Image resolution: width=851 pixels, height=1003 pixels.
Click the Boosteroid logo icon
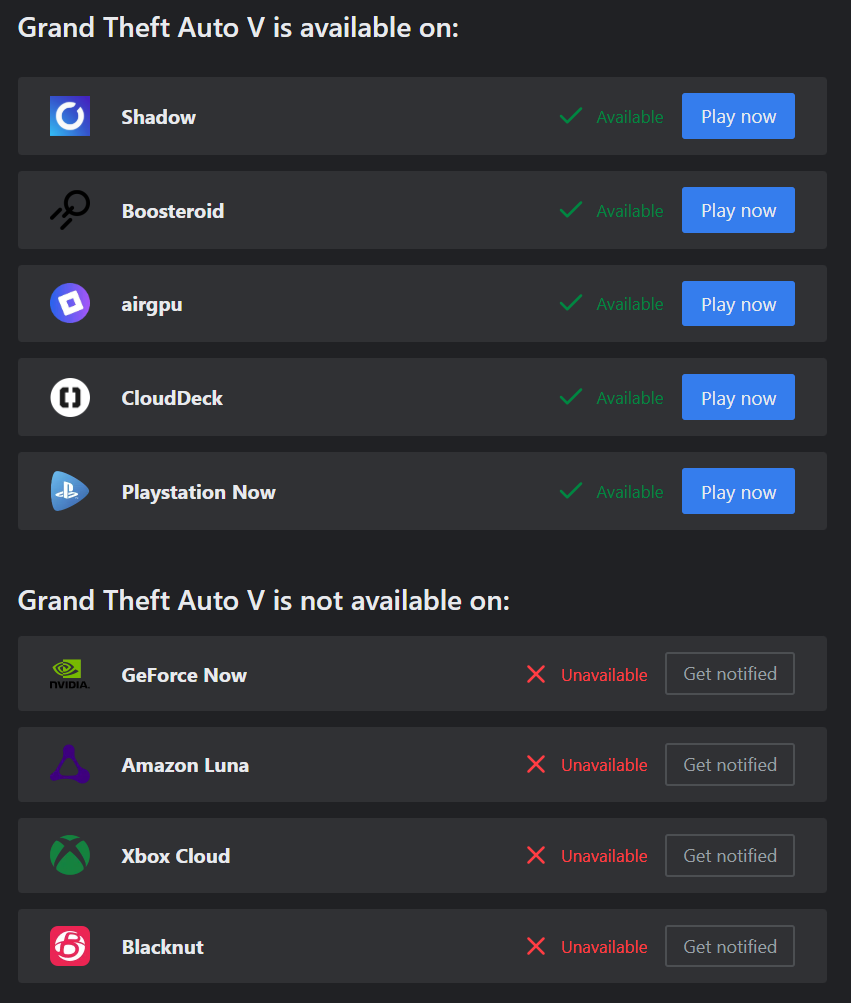[70, 210]
